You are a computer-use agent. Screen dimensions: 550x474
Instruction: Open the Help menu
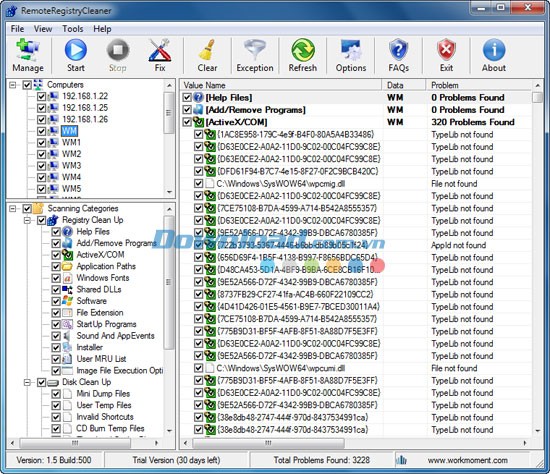click(102, 29)
